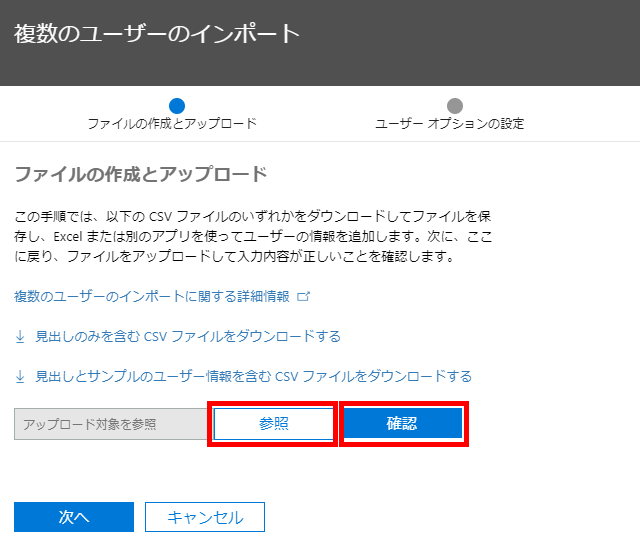Click the 複数のユーザーのインポート dialog title
640x554 pixels.
157,33
